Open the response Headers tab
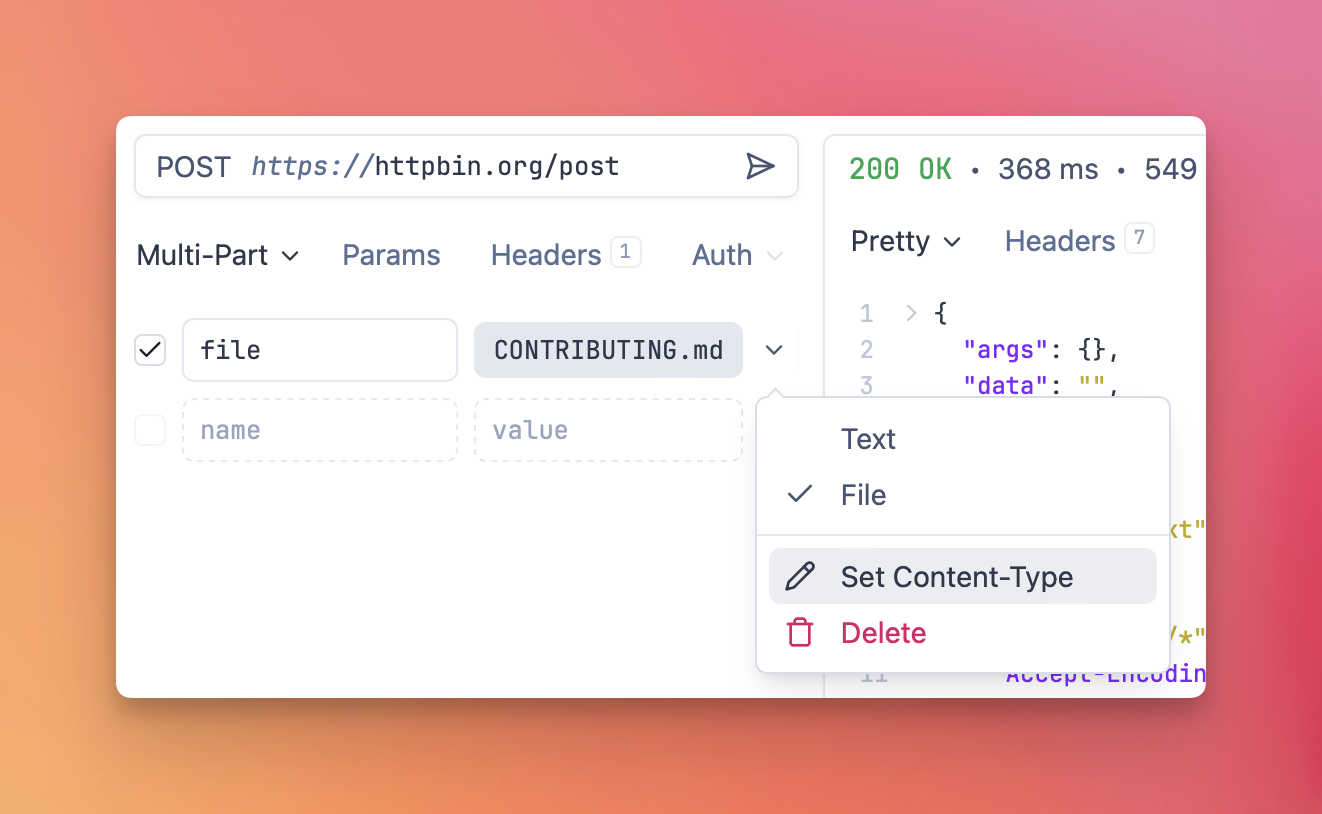Image resolution: width=1322 pixels, height=814 pixels. [1060, 242]
